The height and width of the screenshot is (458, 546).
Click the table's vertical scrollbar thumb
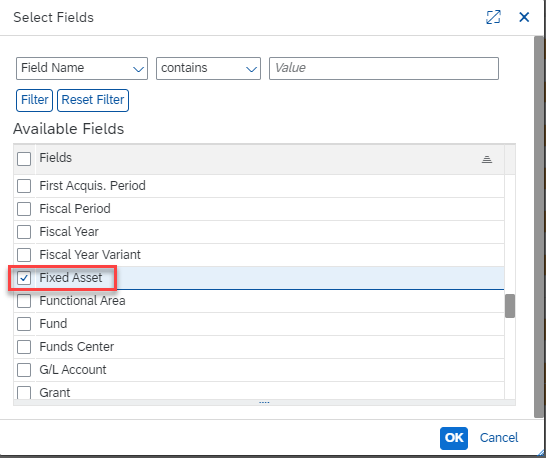click(510, 306)
